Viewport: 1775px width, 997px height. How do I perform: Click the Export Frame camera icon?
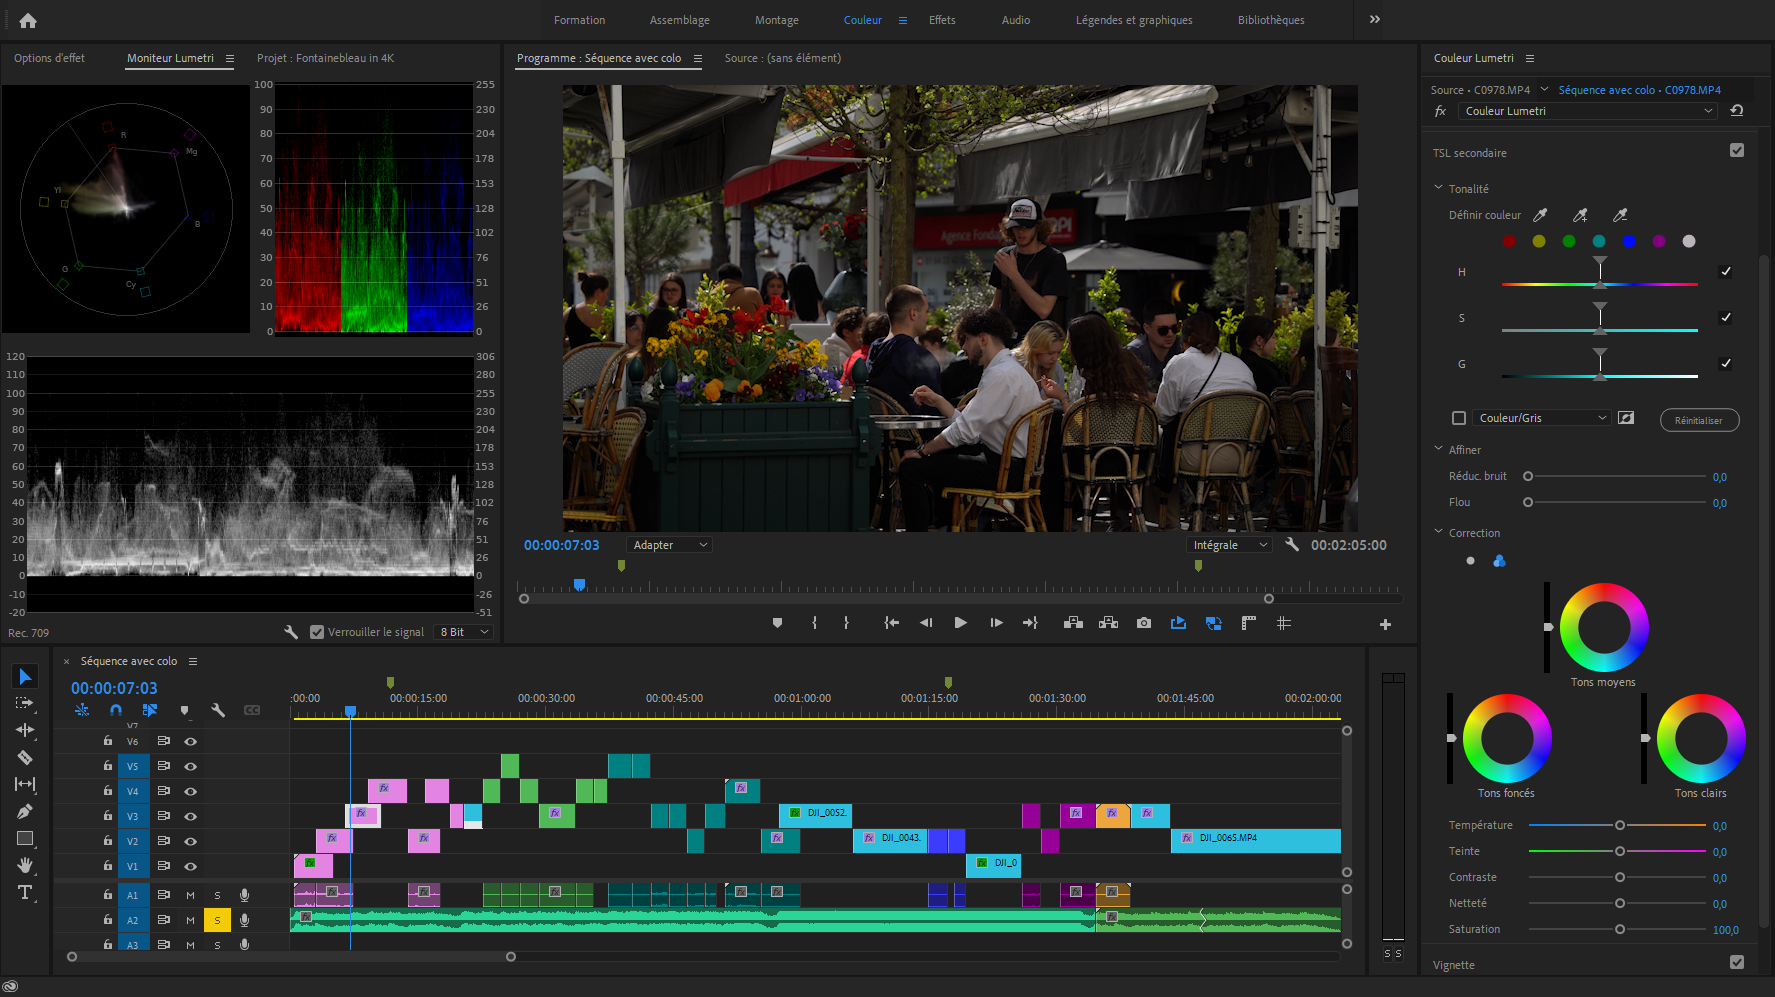[1143, 623]
